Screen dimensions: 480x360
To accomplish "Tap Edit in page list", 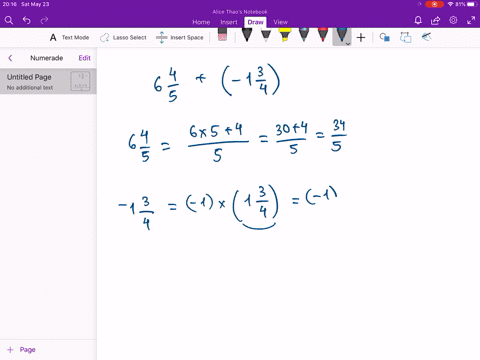I will click(84, 58).
